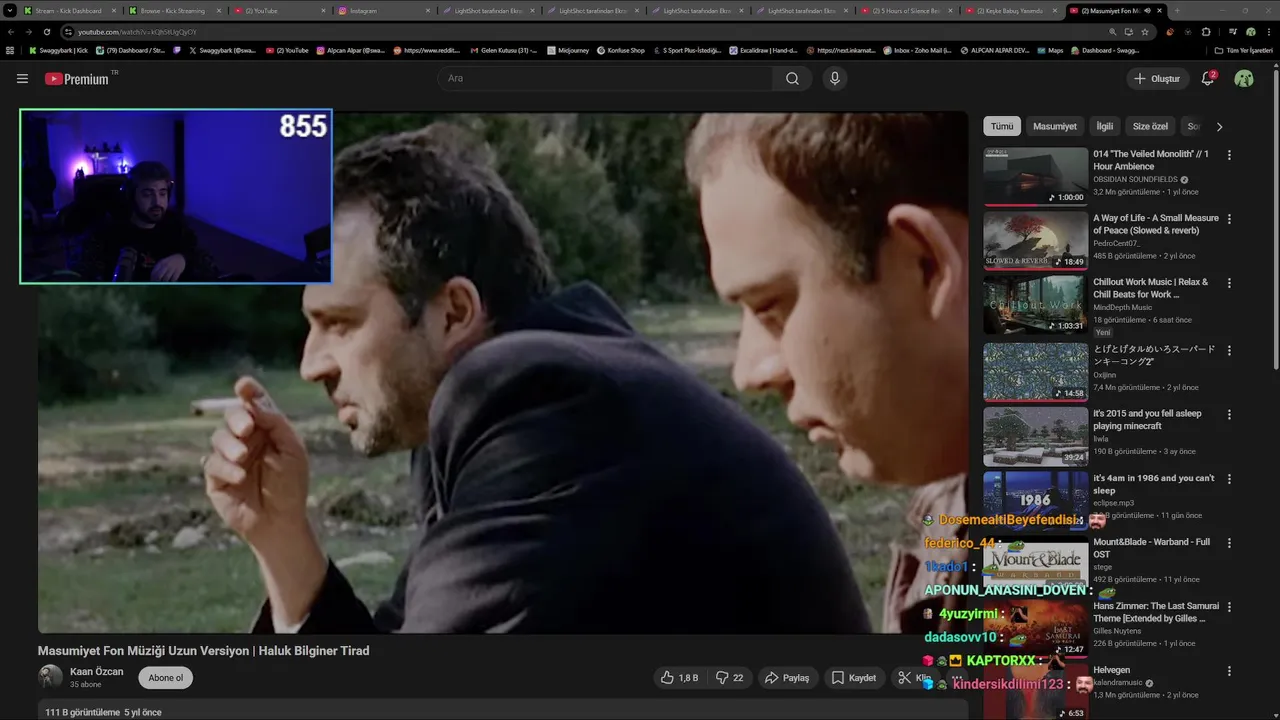This screenshot has width=1280, height=720.
Task: Open A Way of Life thumbnail
Action: (1035, 241)
